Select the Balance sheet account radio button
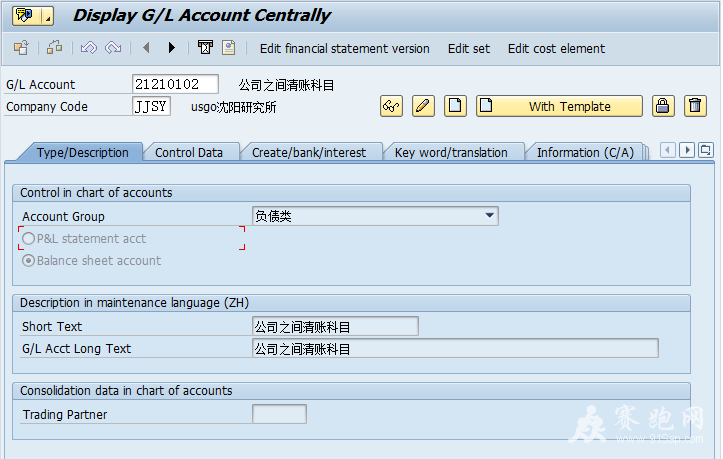 click(x=29, y=261)
